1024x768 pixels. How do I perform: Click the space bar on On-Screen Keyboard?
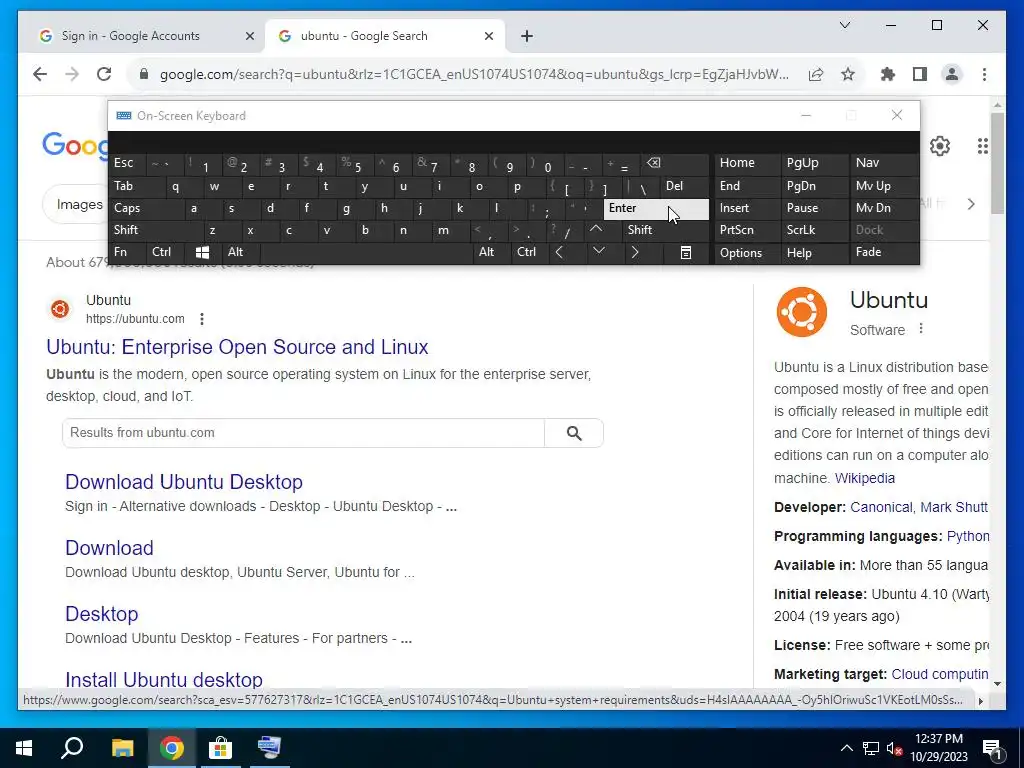366,252
